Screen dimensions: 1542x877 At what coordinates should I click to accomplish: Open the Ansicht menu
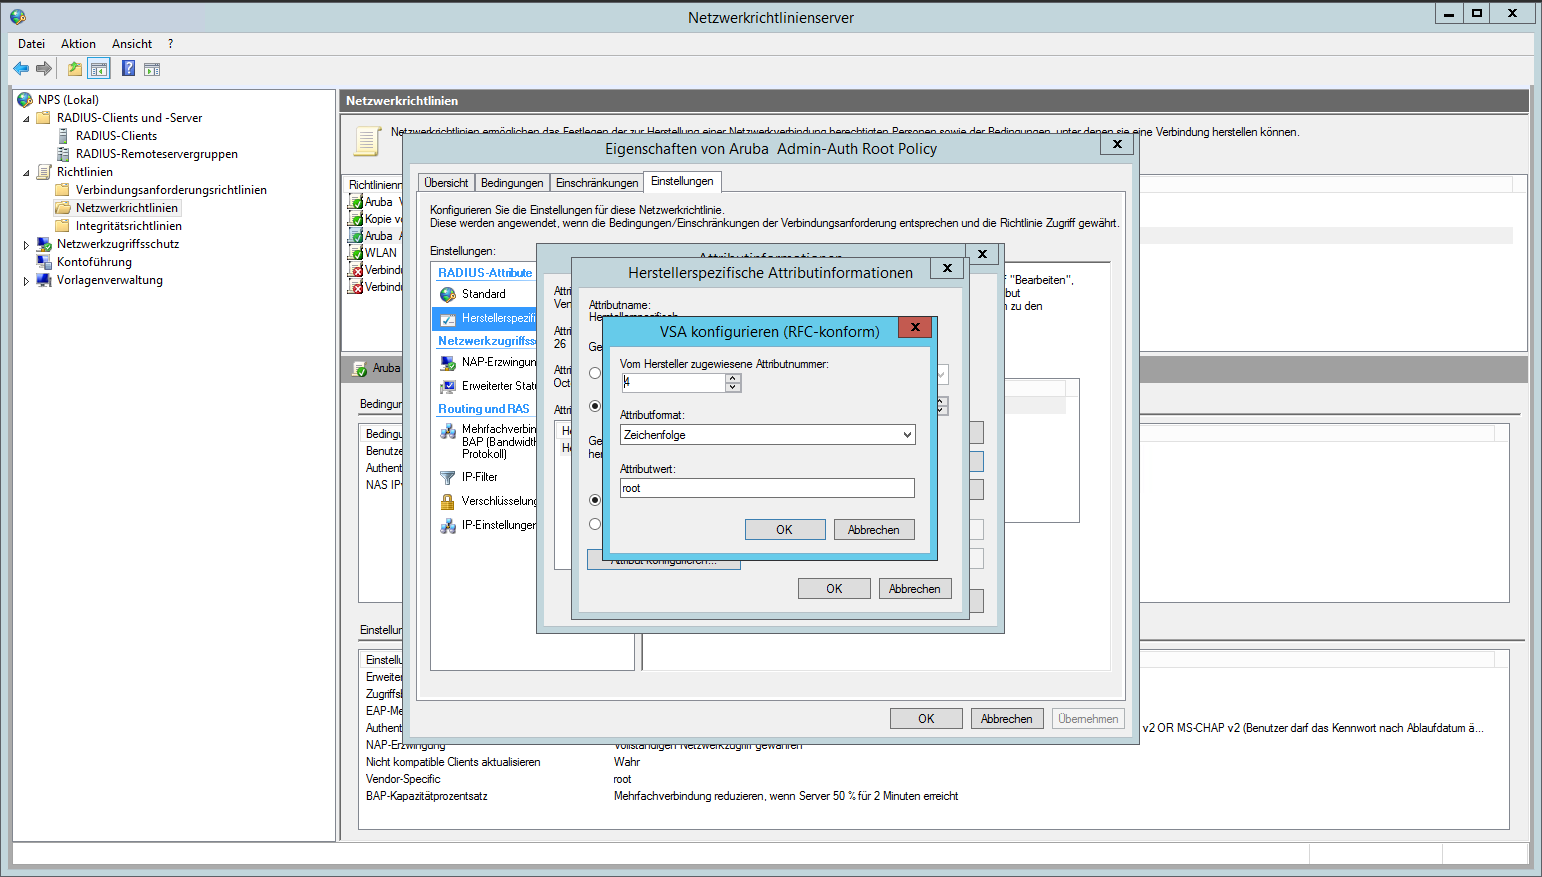click(x=132, y=44)
